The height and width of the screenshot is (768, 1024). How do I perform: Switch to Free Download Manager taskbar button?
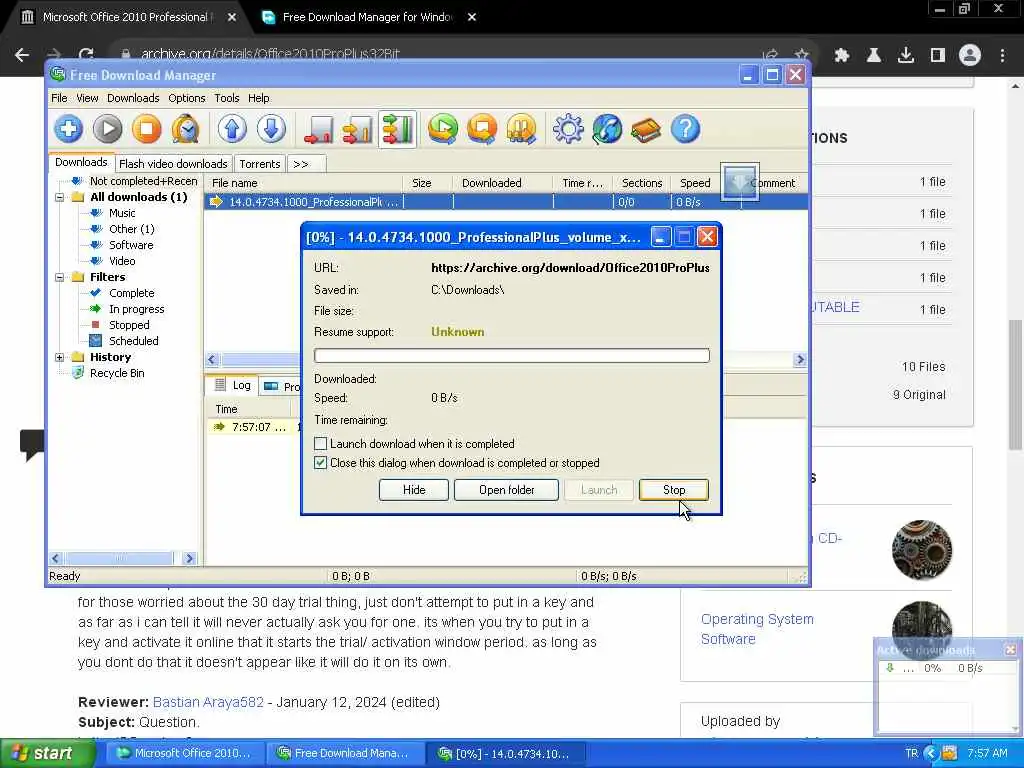tap(345, 754)
